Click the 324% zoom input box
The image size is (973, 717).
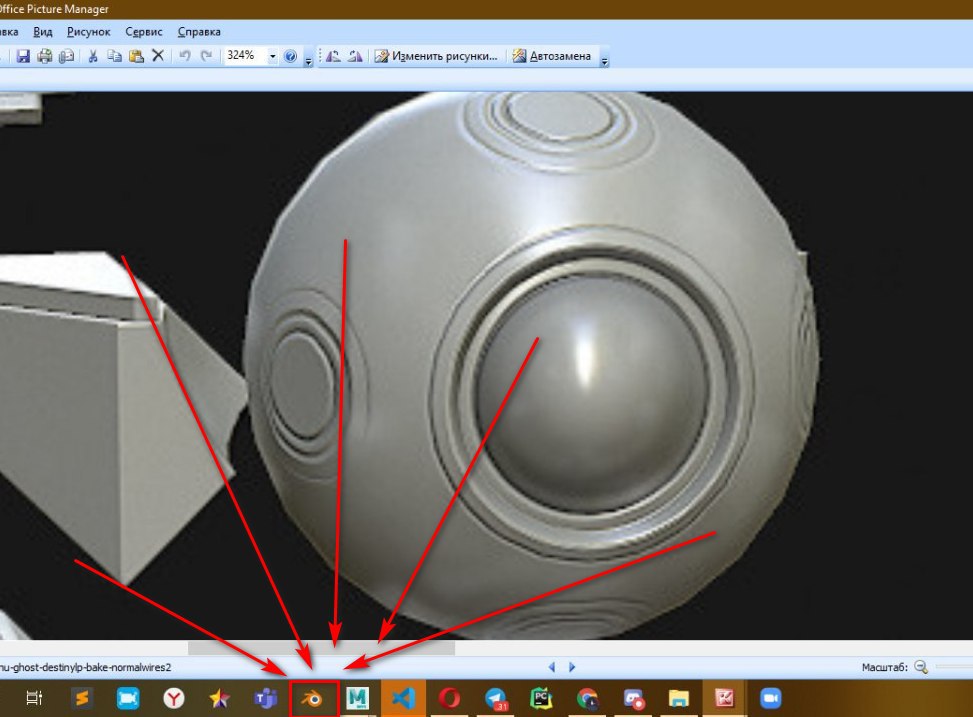pos(246,56)
